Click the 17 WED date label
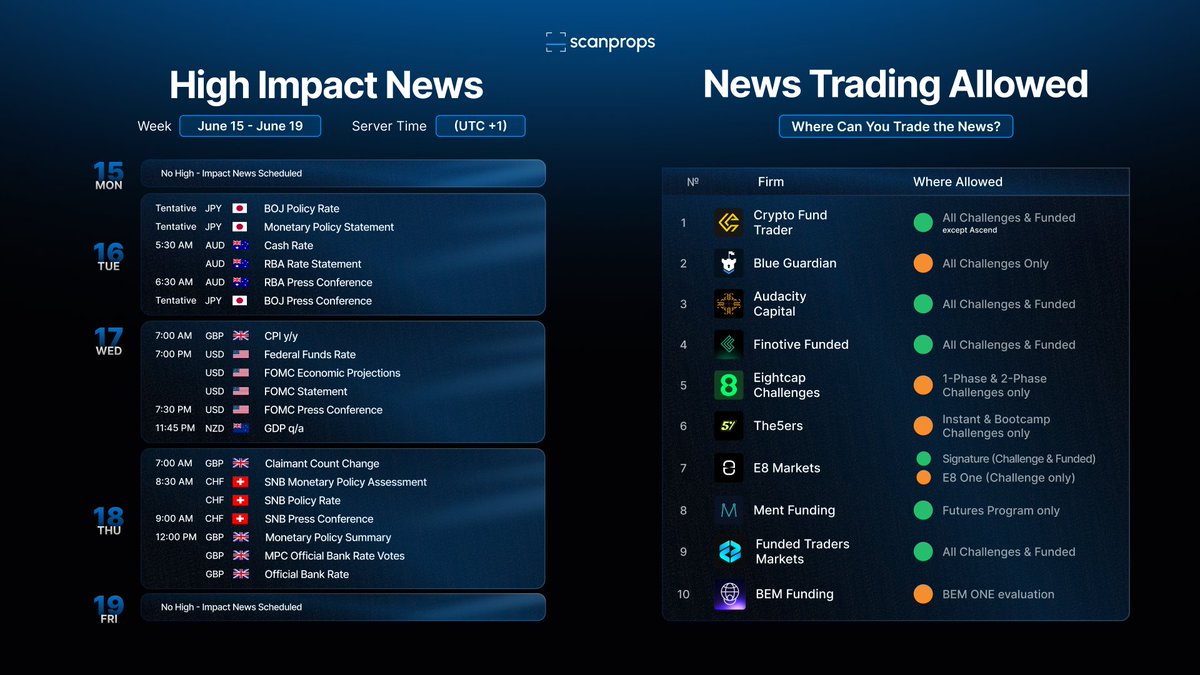The image size is (1200, 675). point(109,341)
